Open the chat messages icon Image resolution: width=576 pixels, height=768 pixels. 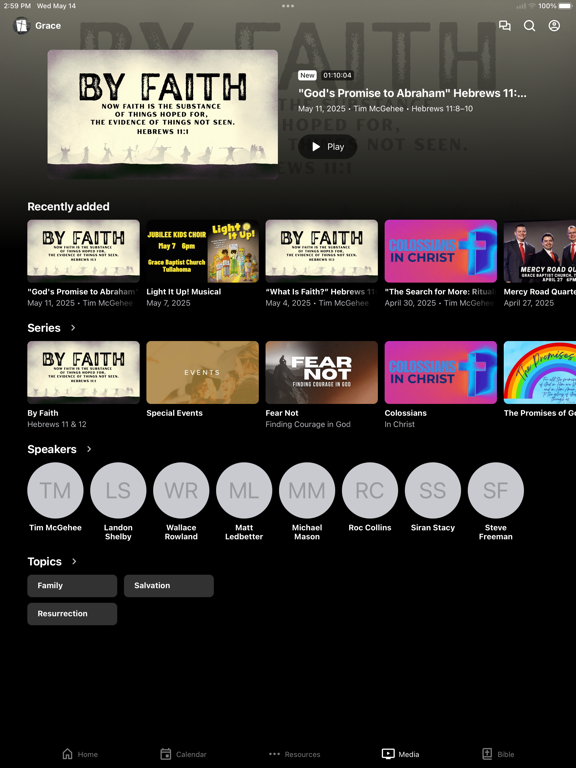(504, 25)
